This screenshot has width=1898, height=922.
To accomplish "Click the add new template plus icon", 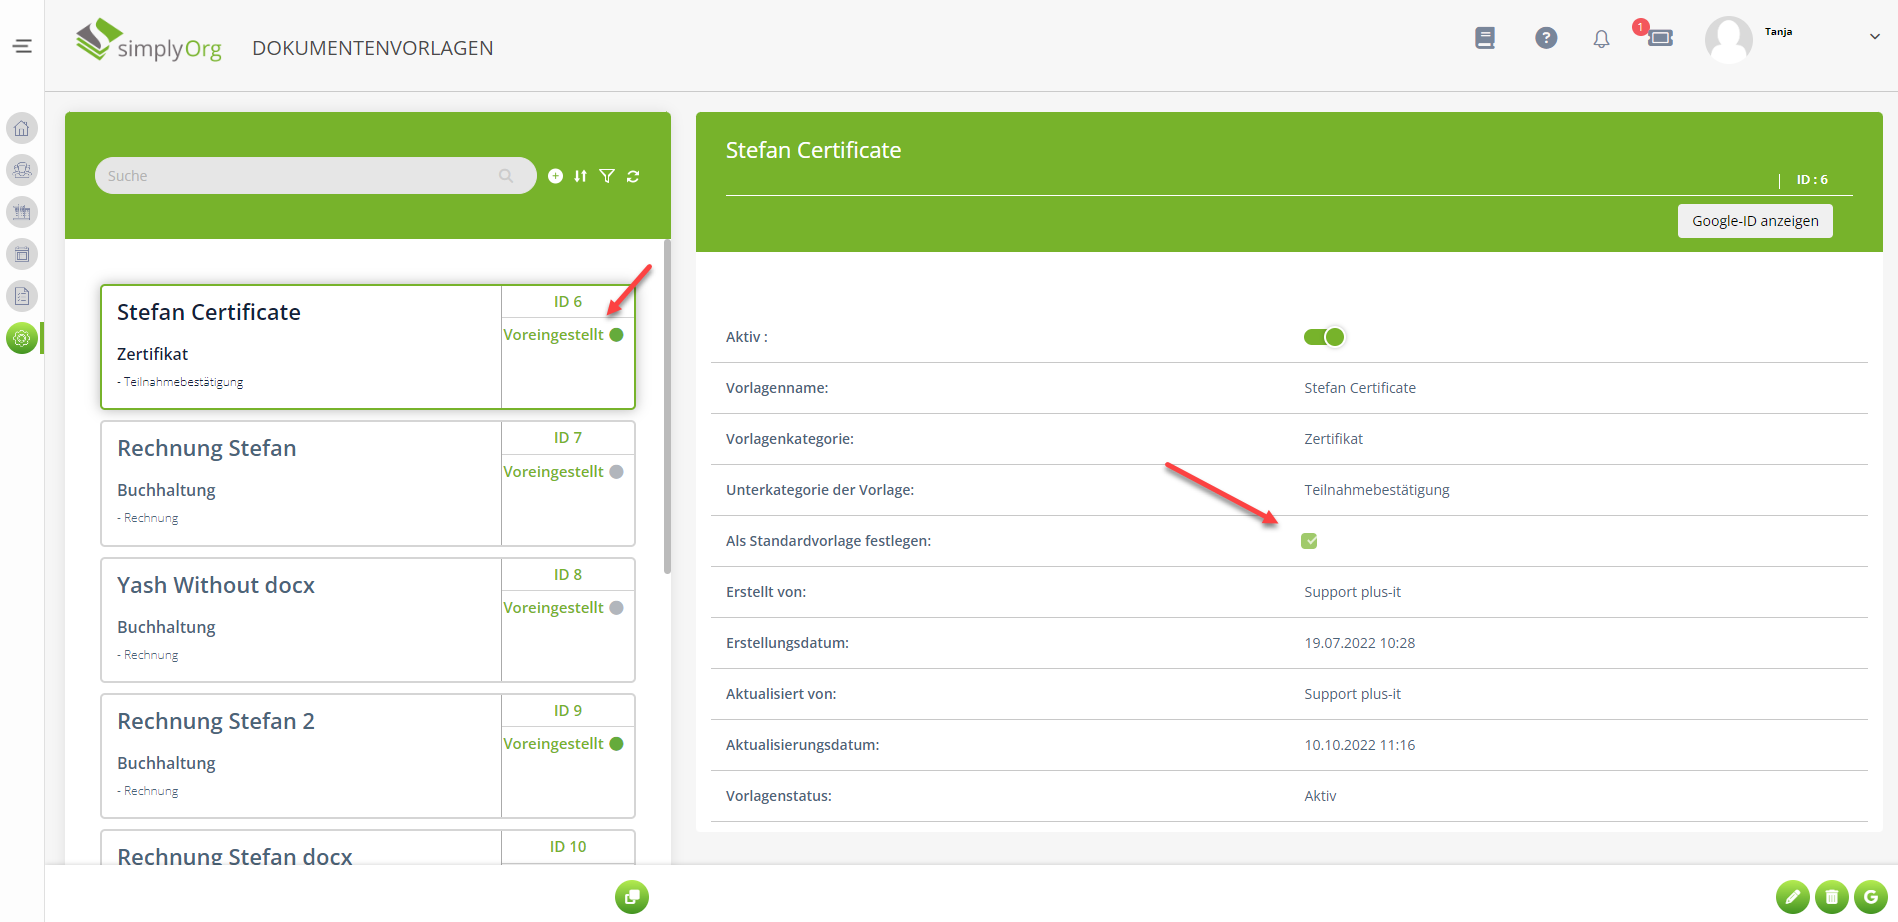I will point(556,176).
